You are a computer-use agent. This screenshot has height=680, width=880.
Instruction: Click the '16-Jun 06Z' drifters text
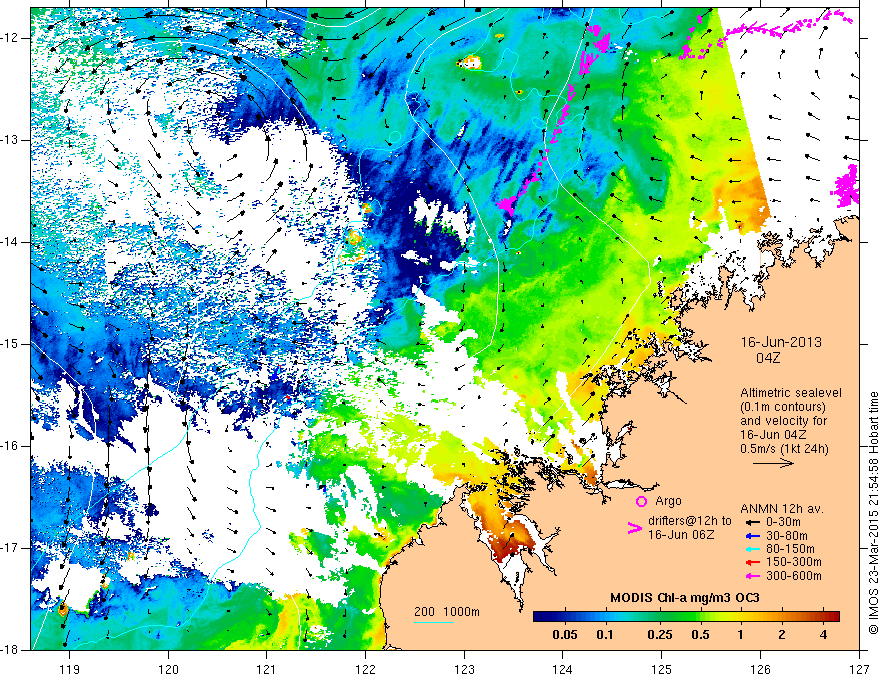coord(681,535)
